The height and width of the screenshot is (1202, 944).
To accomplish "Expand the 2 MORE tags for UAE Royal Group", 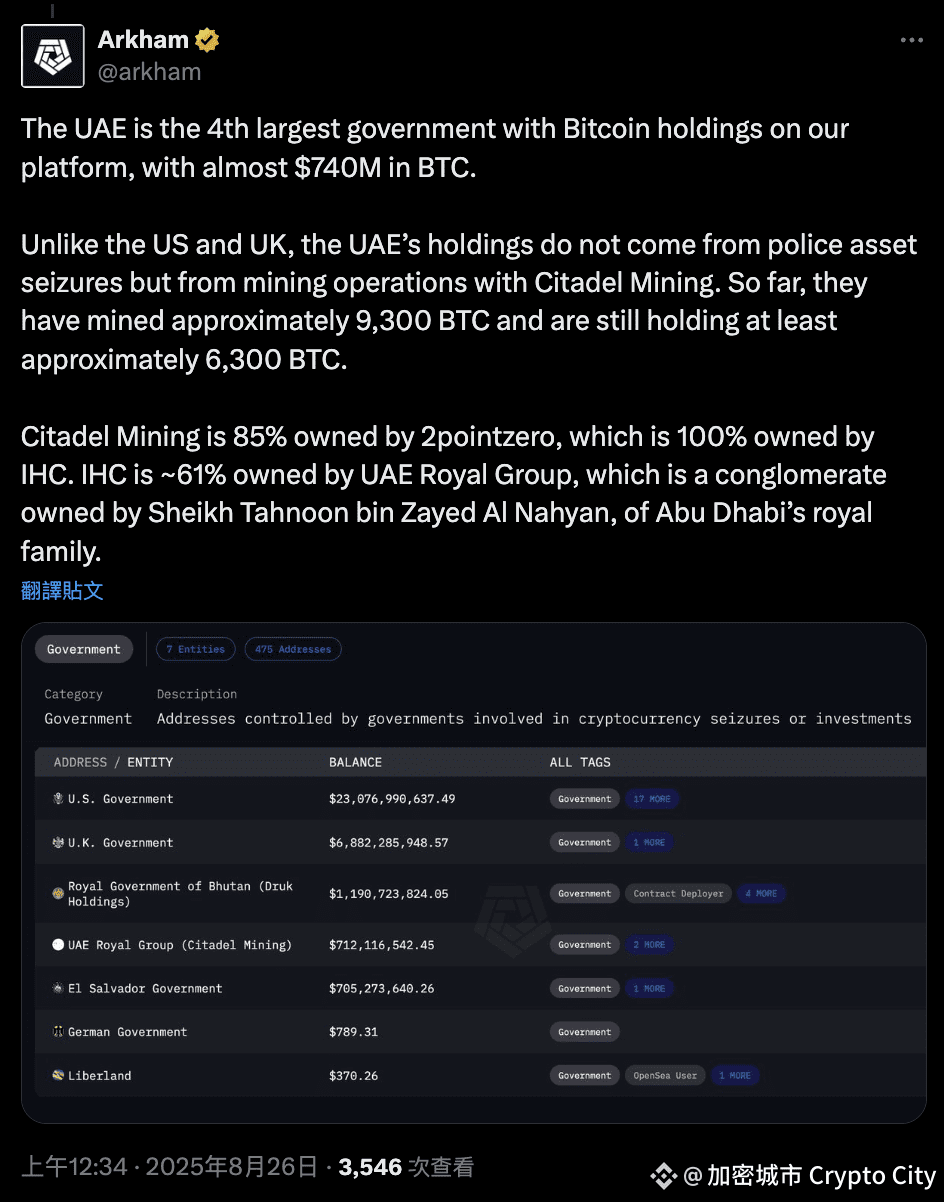I will click(649, 945).
